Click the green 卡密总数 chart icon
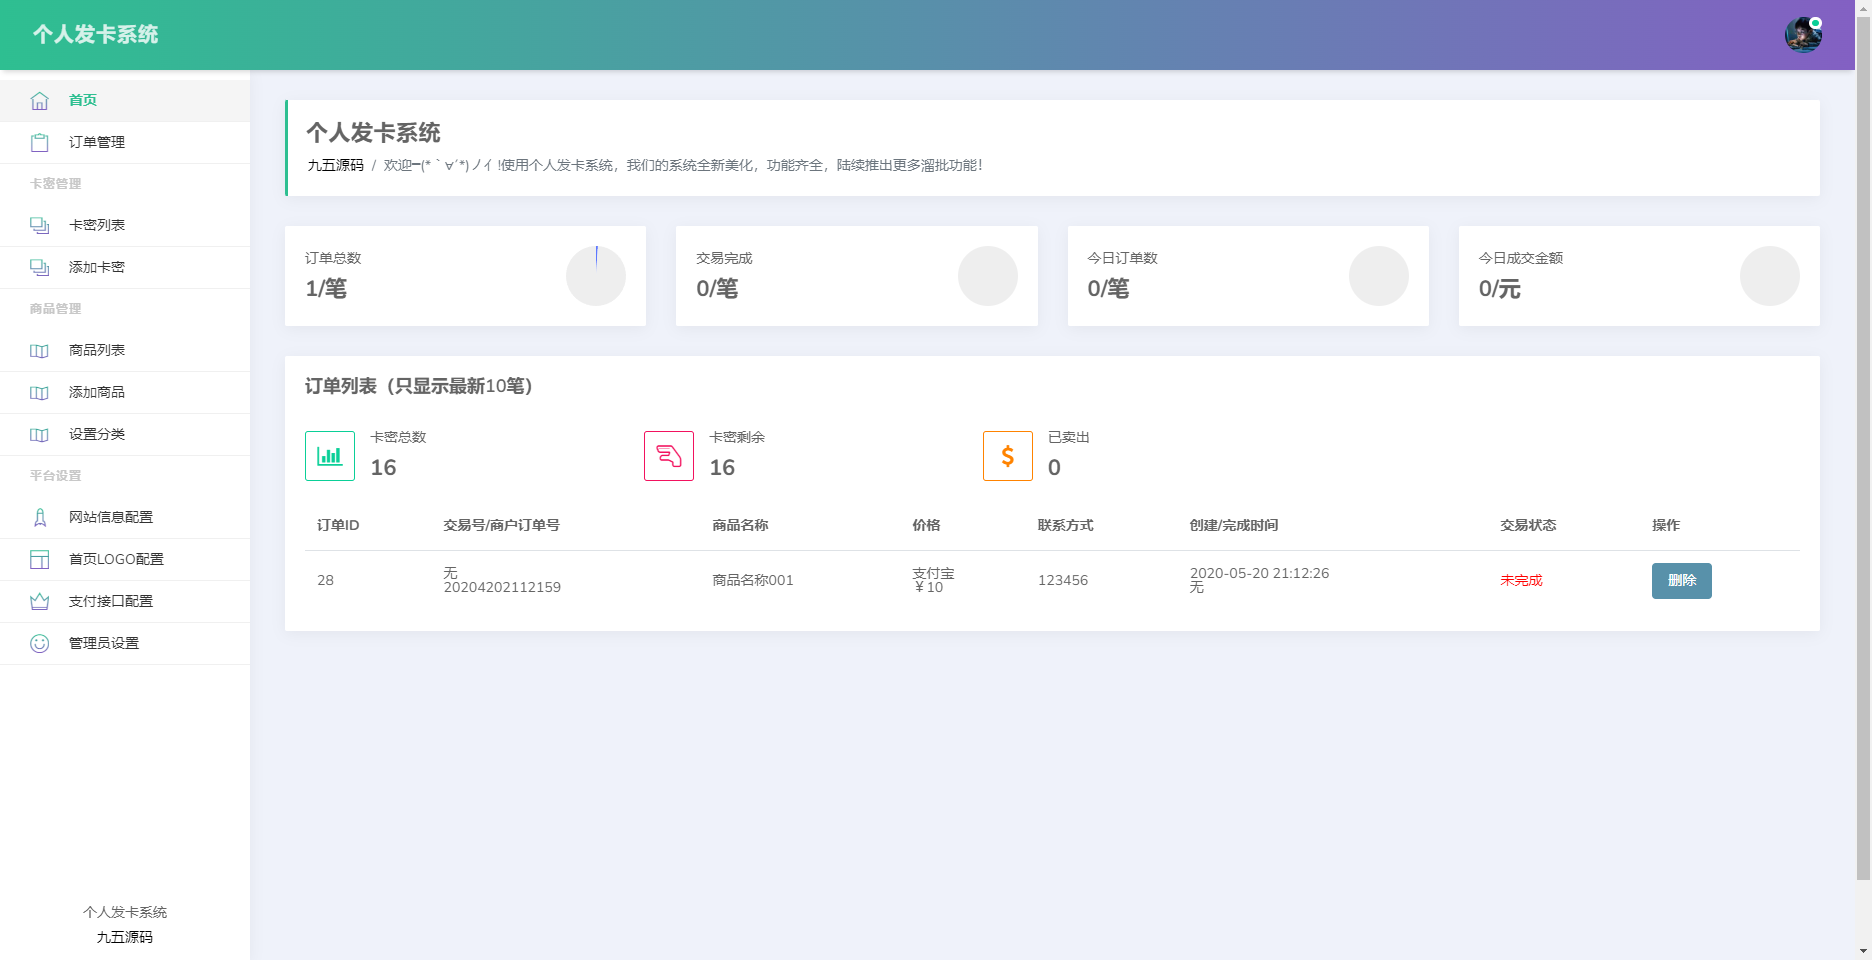This screenshot has height=960, width=1872. point(329,455)
